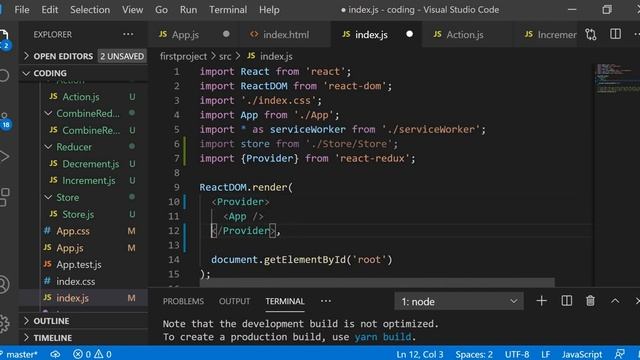The height and width of the screenshot is (360, 640).
Task: Click the Open Changes compare icon
Action: [591, 34]
